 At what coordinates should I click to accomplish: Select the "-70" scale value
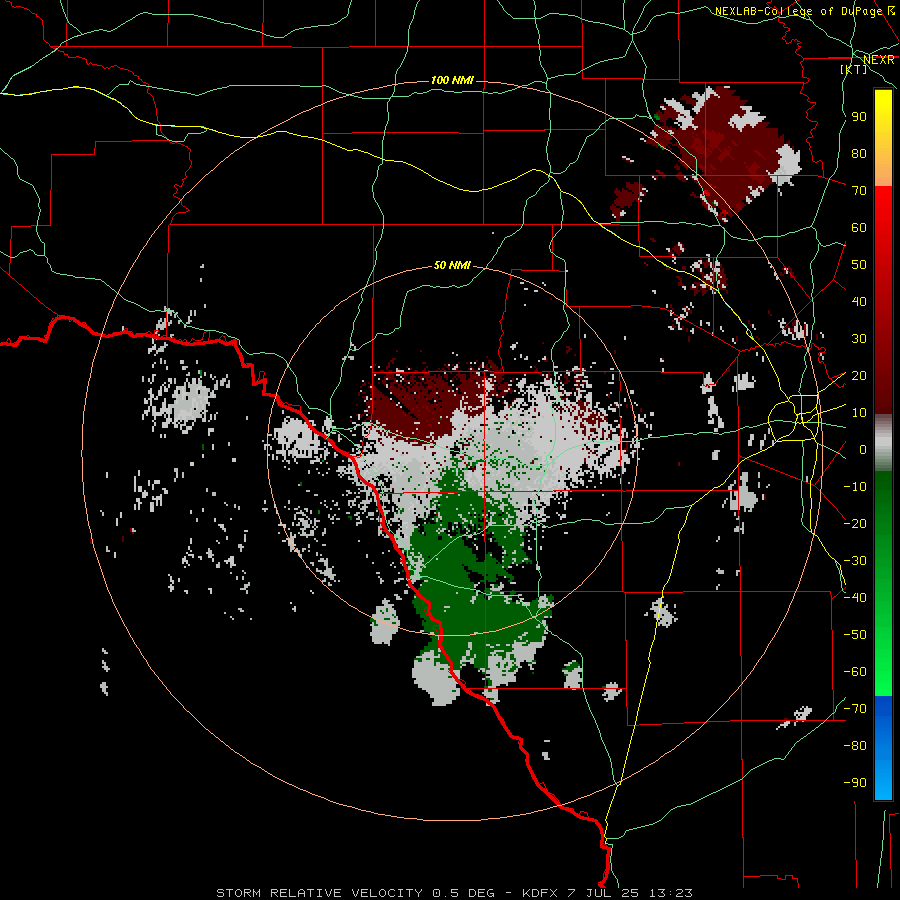855,708
